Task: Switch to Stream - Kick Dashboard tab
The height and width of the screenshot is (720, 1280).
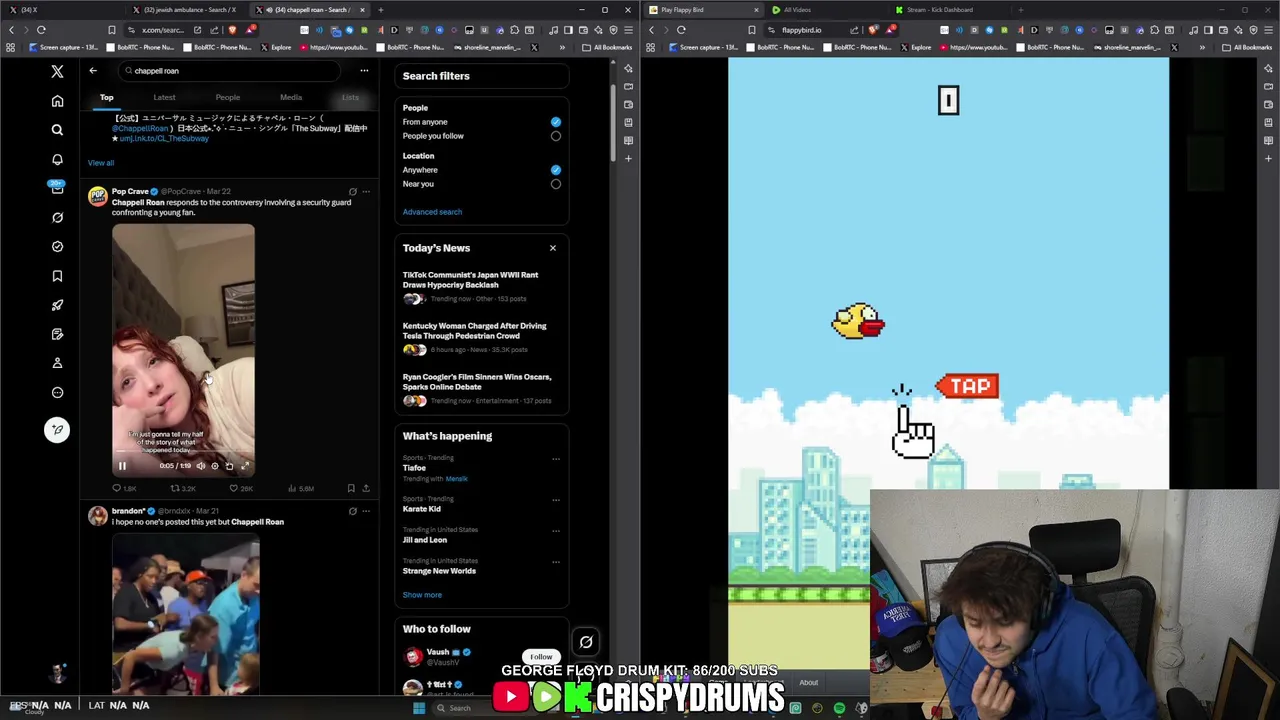Action: pyautogui.click(x=939, y=10)
